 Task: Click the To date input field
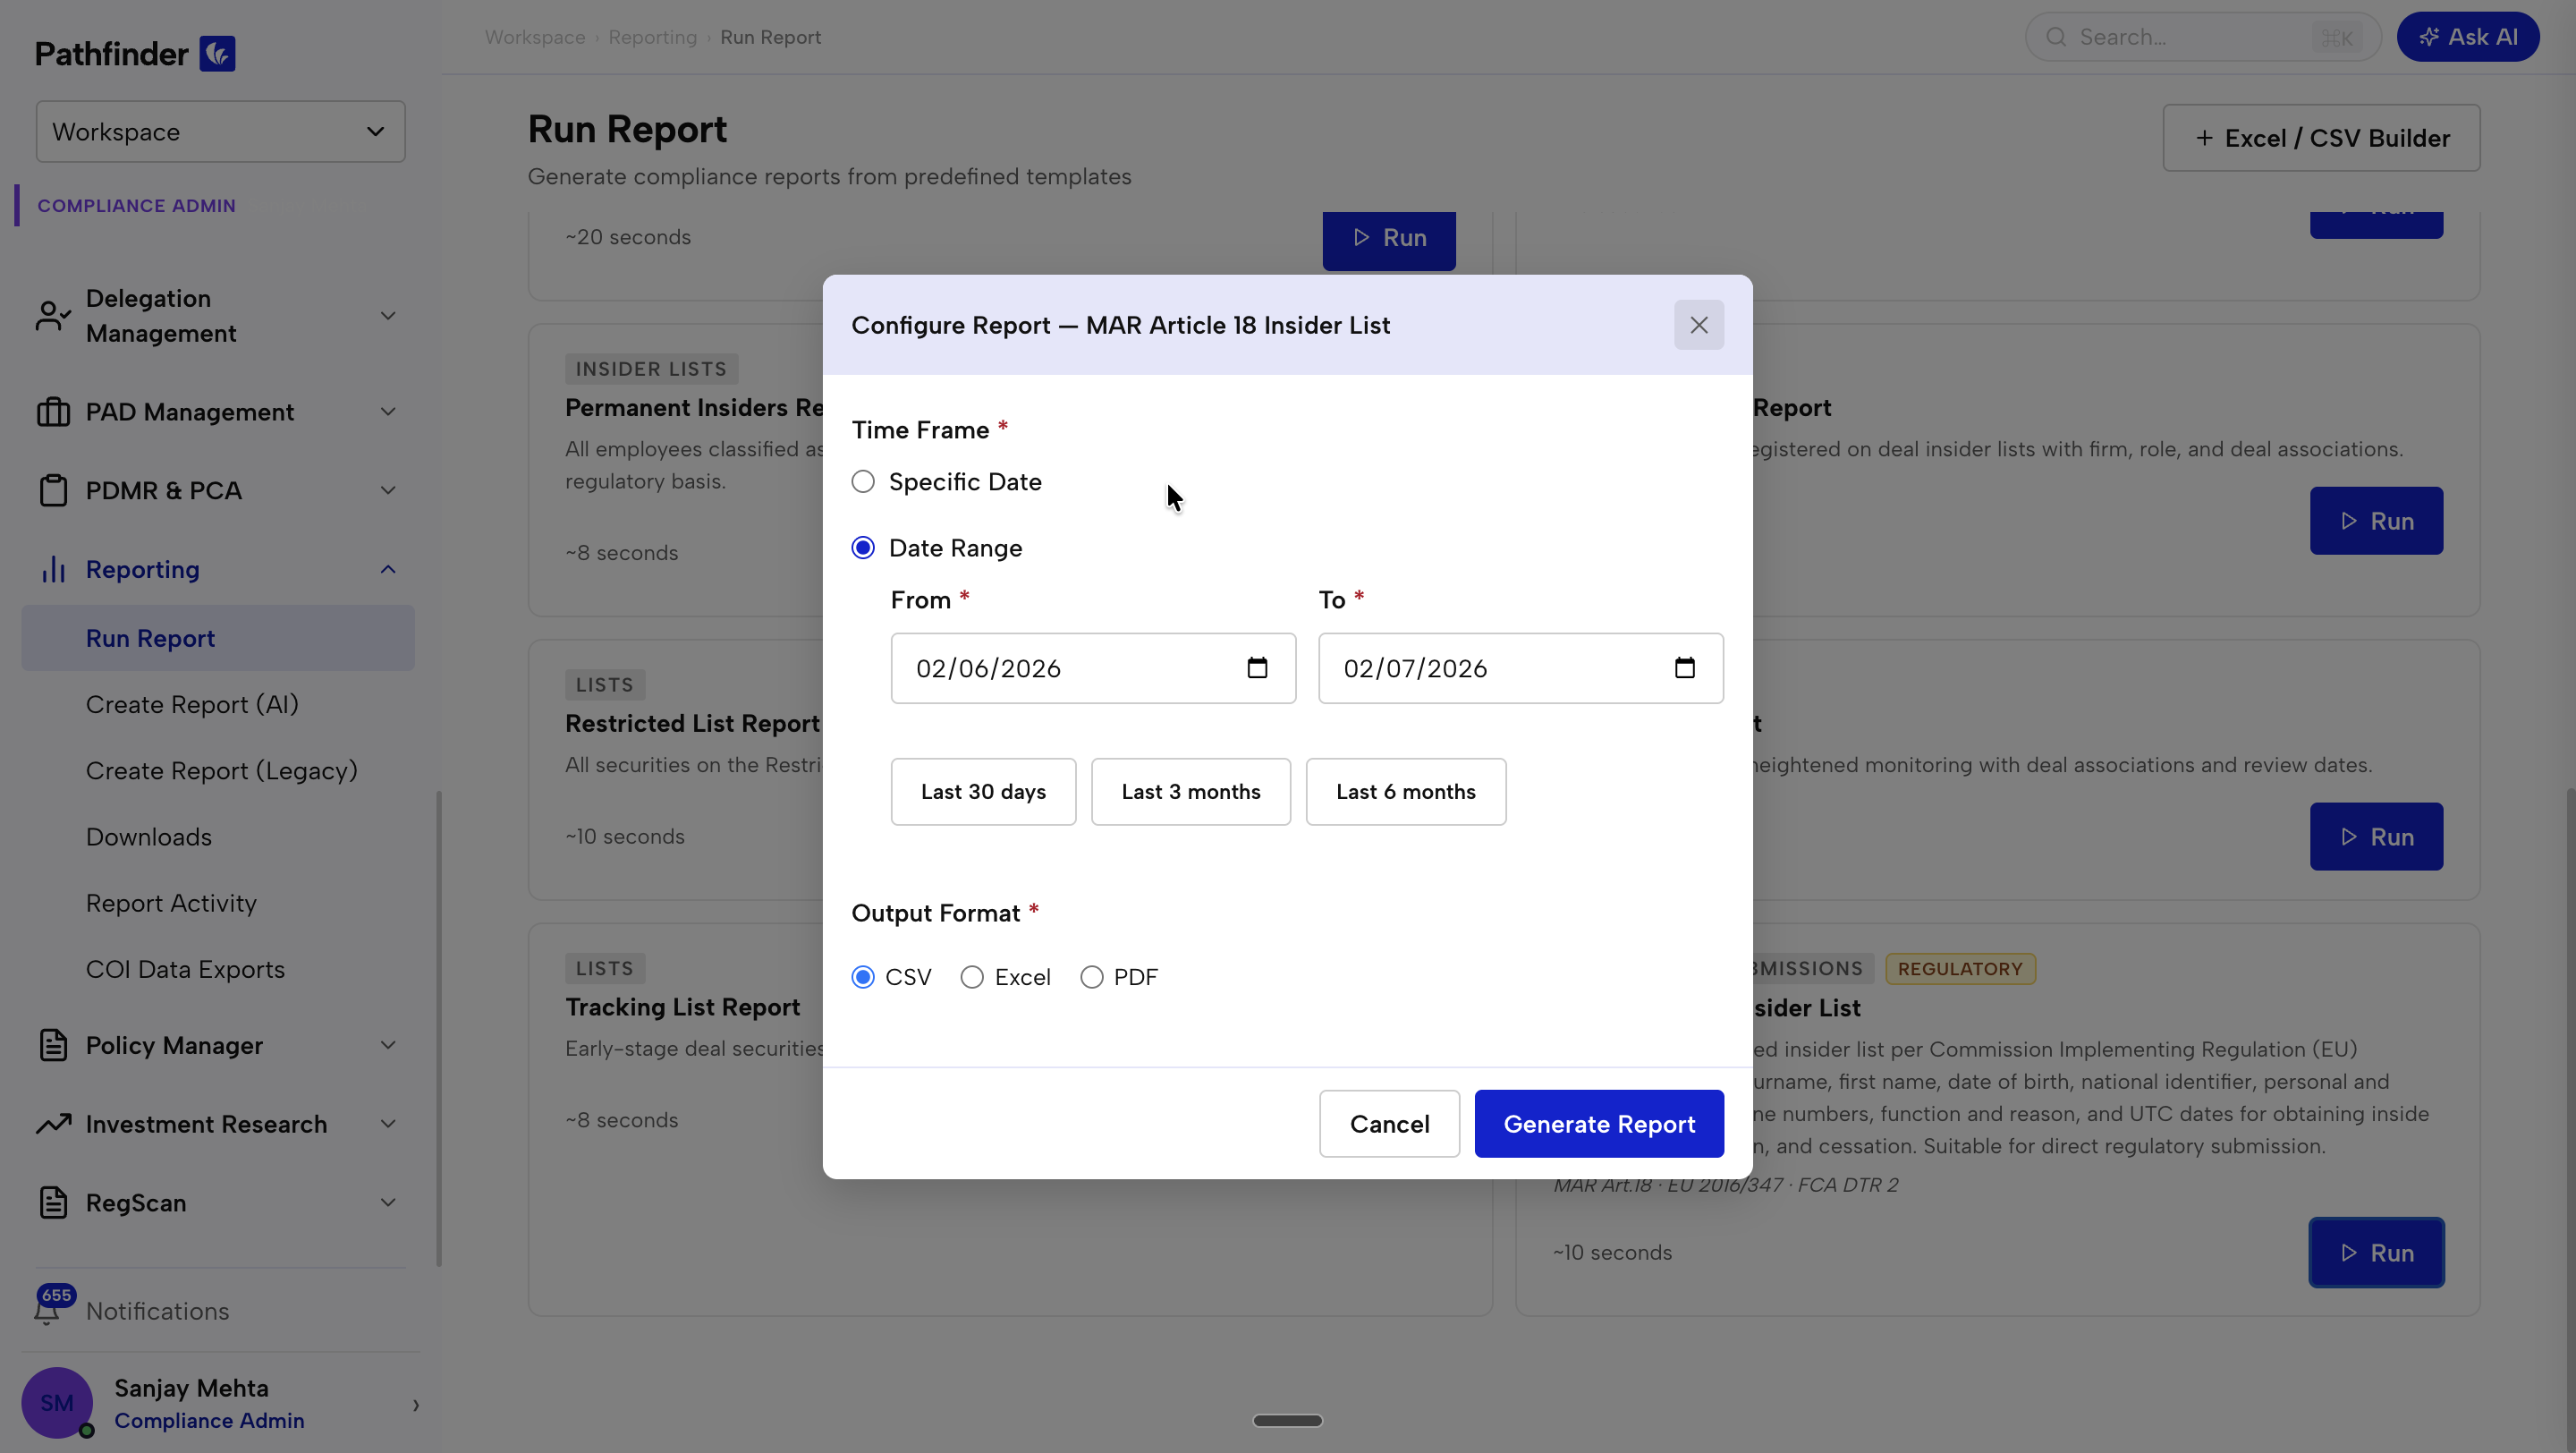click(1521, 668)
